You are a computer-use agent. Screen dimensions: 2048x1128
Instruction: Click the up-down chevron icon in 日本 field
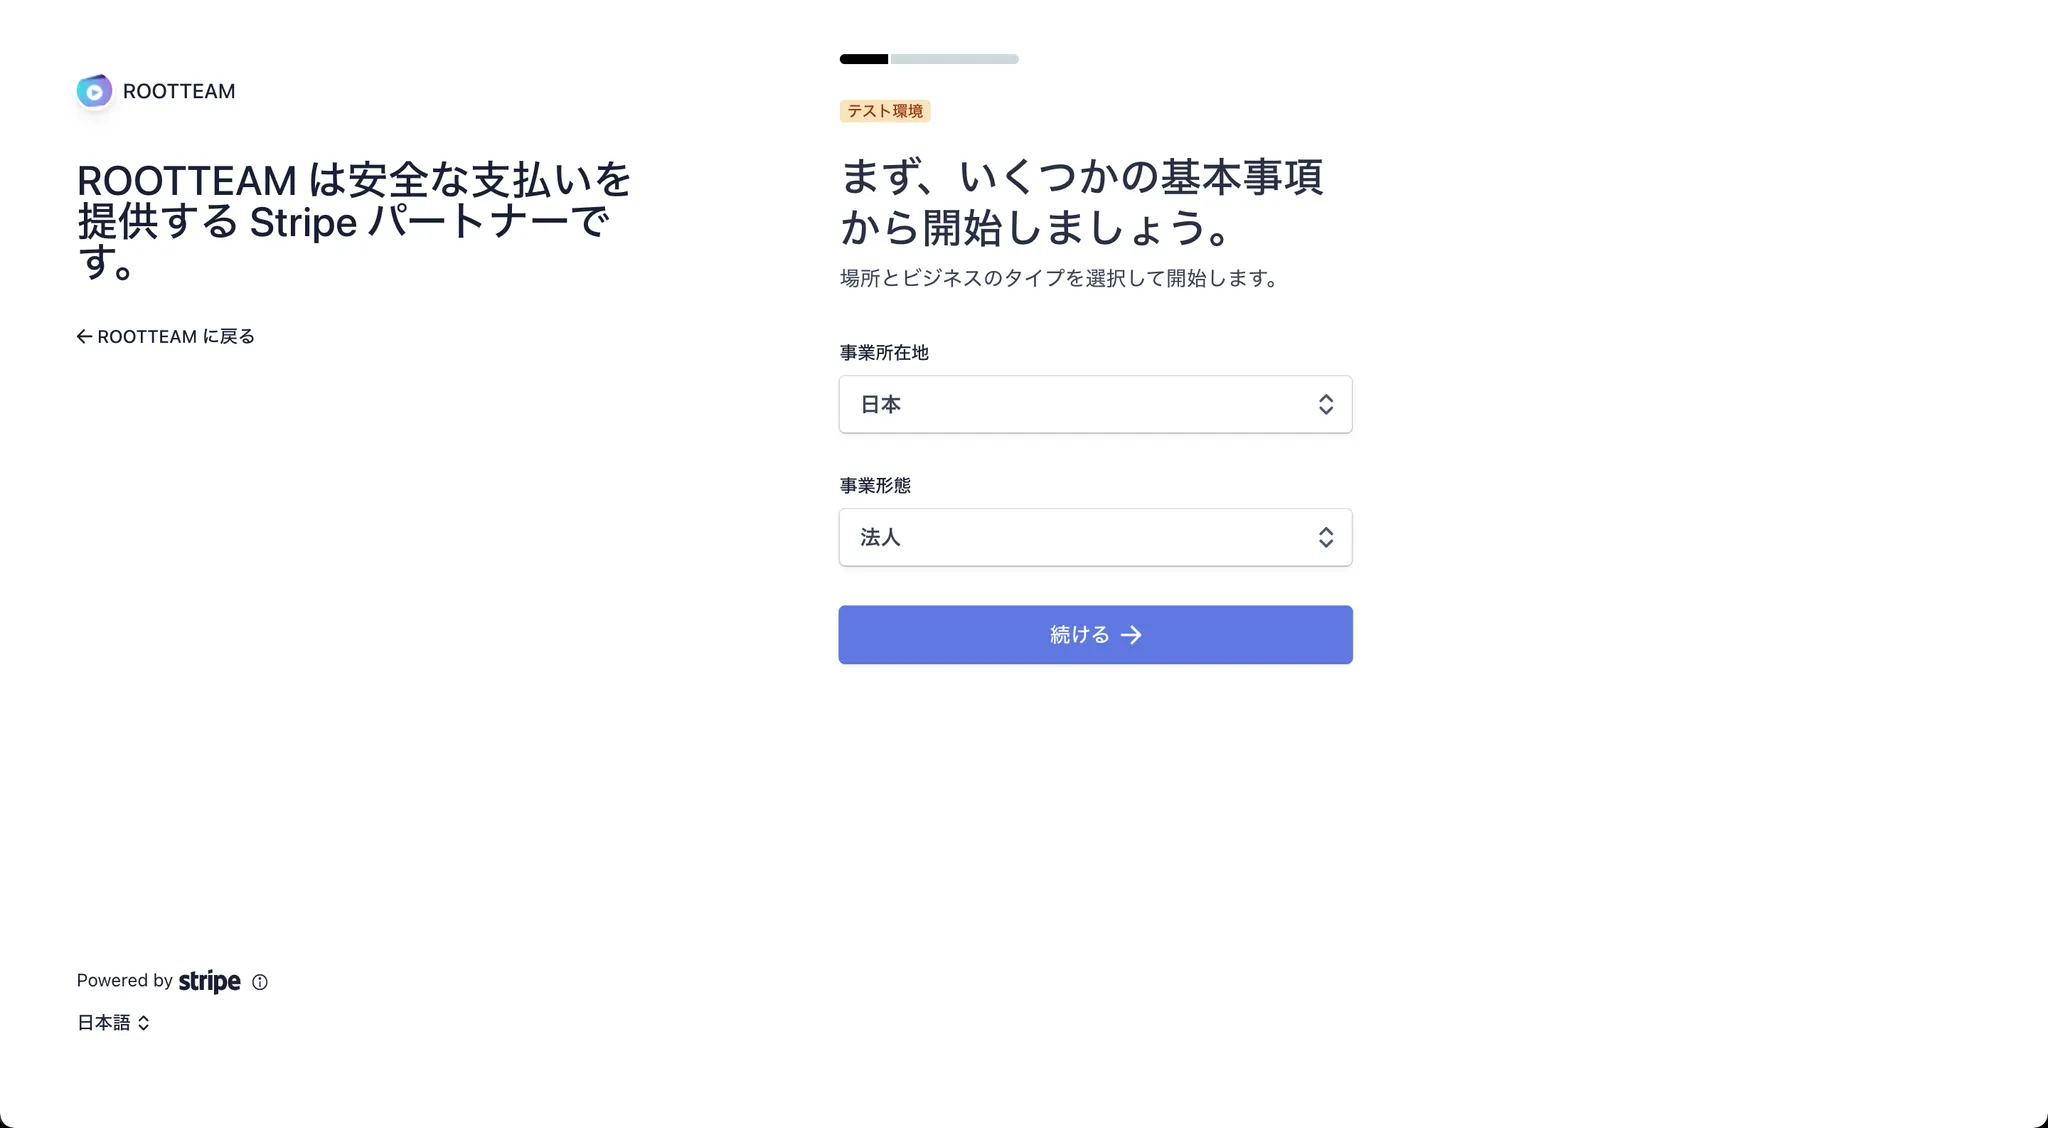(x=1326, y=404)
